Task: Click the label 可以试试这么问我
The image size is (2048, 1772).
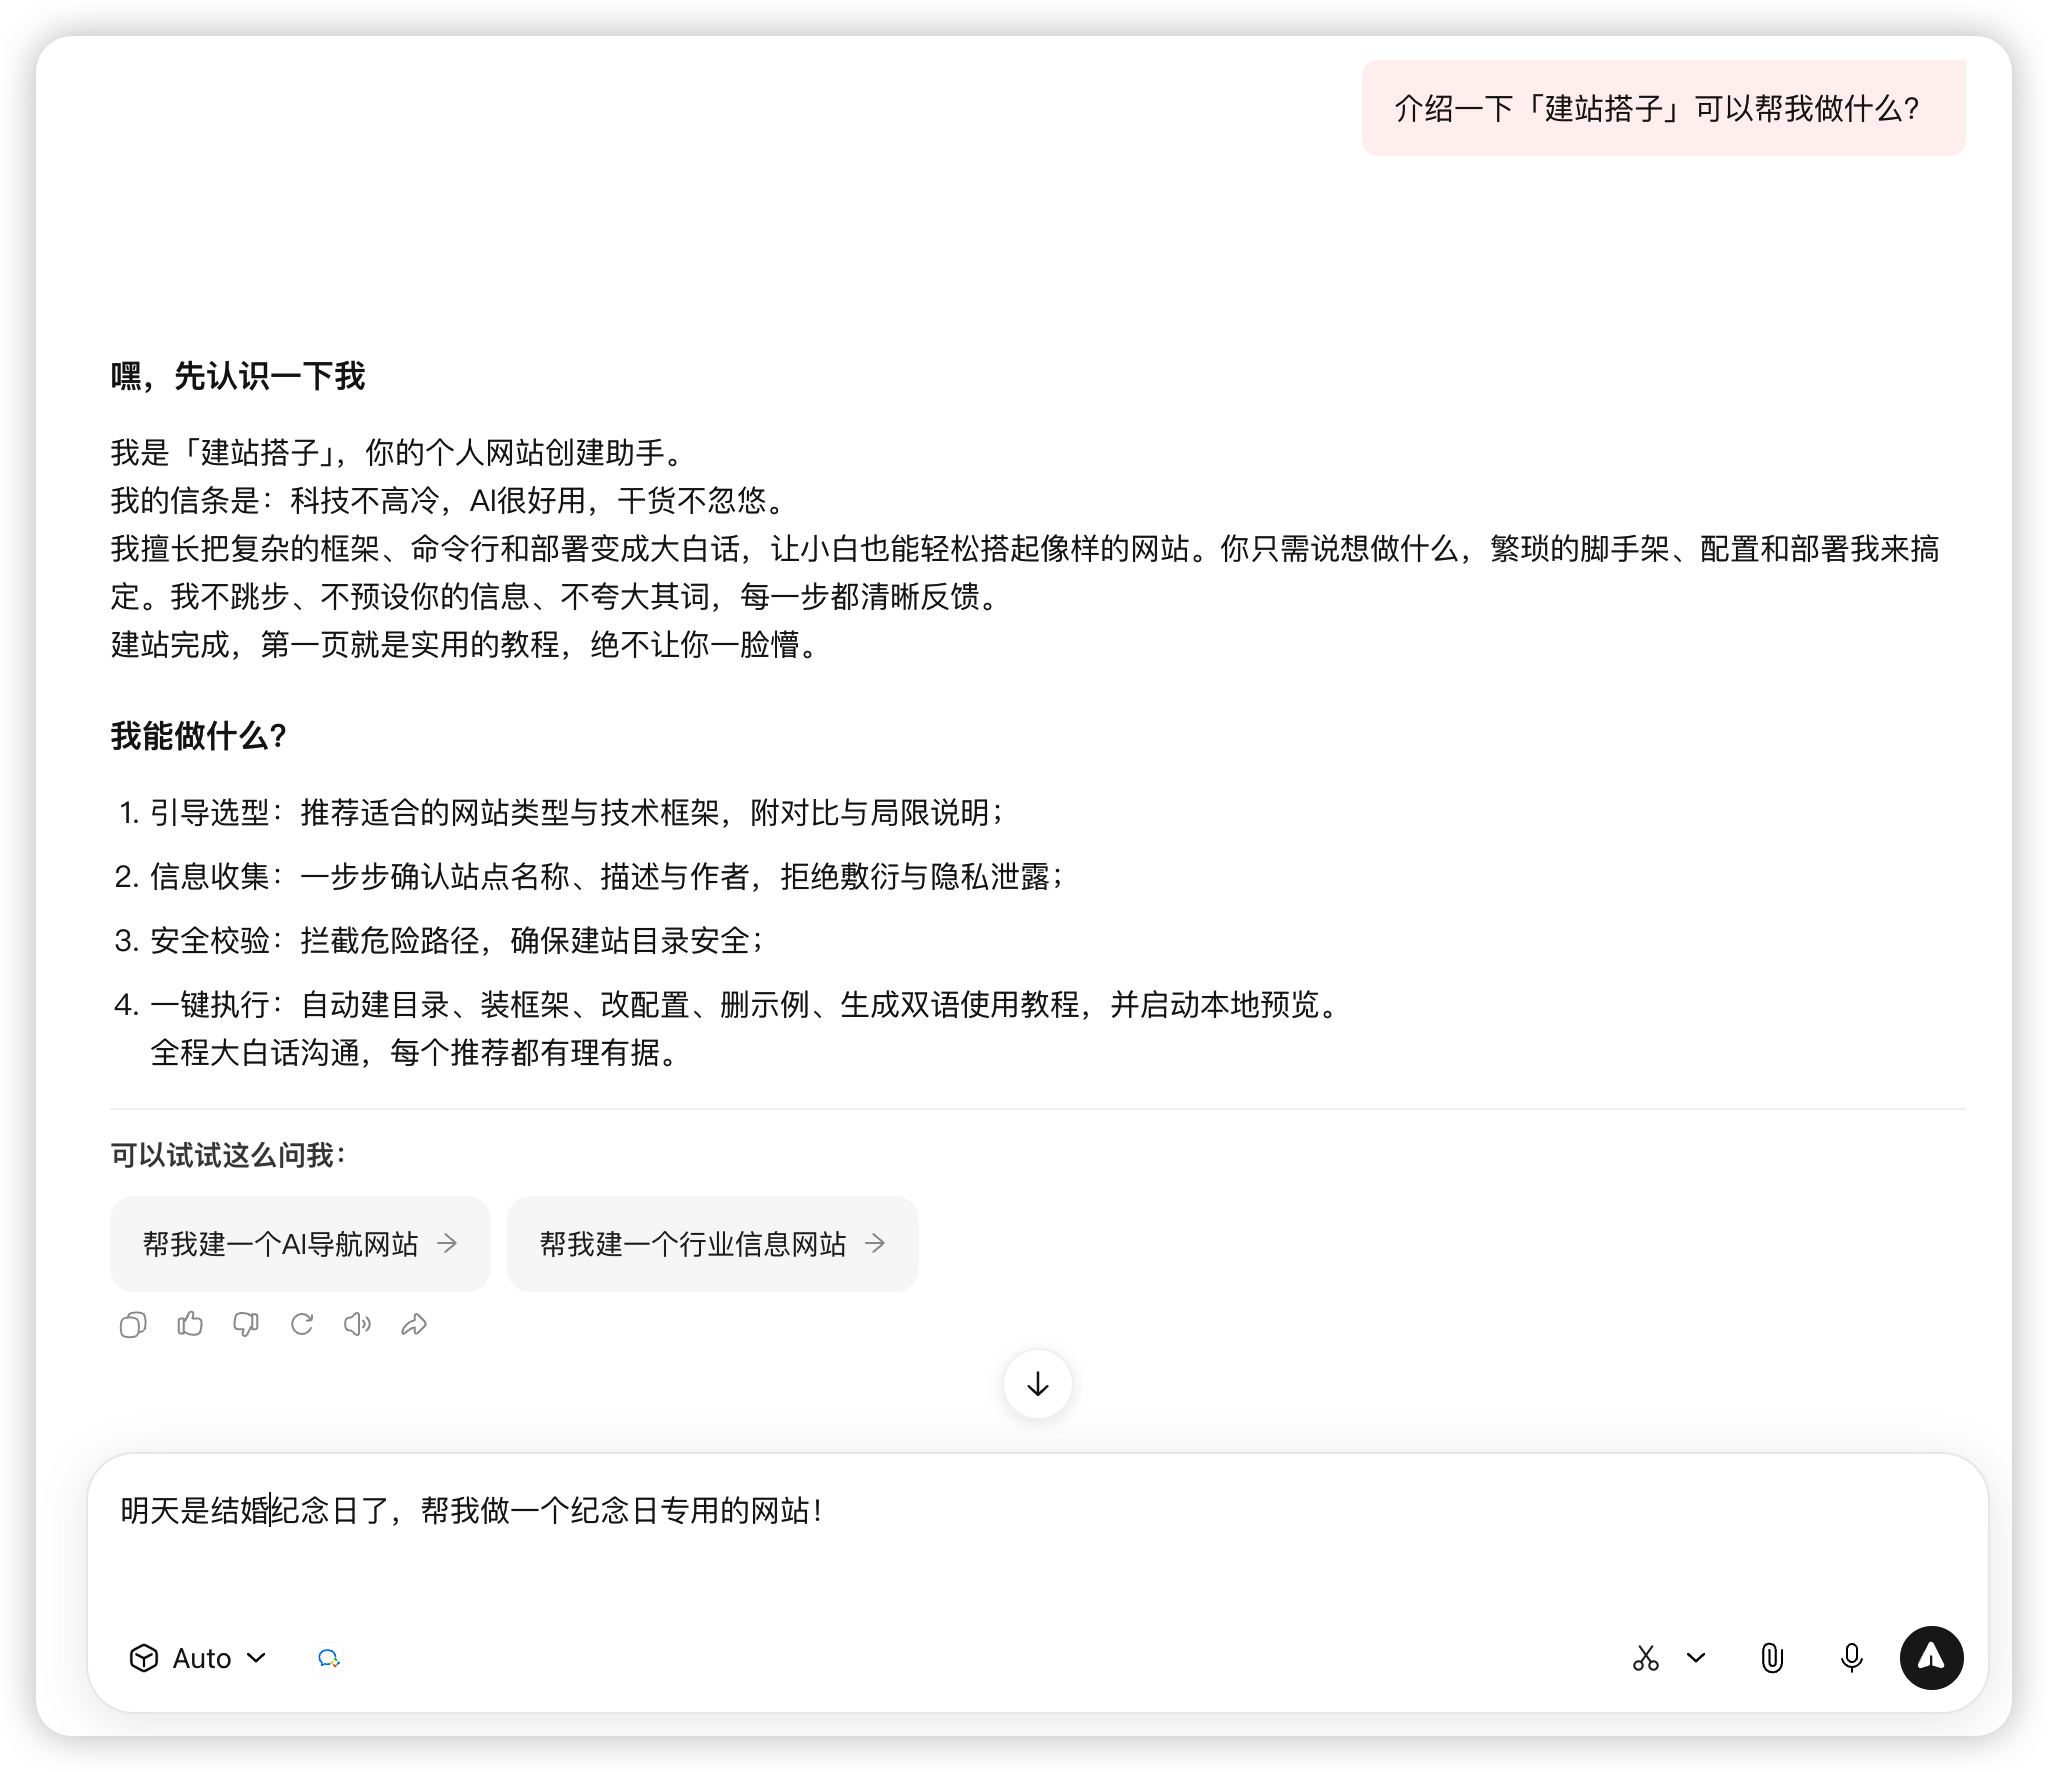Action: click(x=229, y=1155)
